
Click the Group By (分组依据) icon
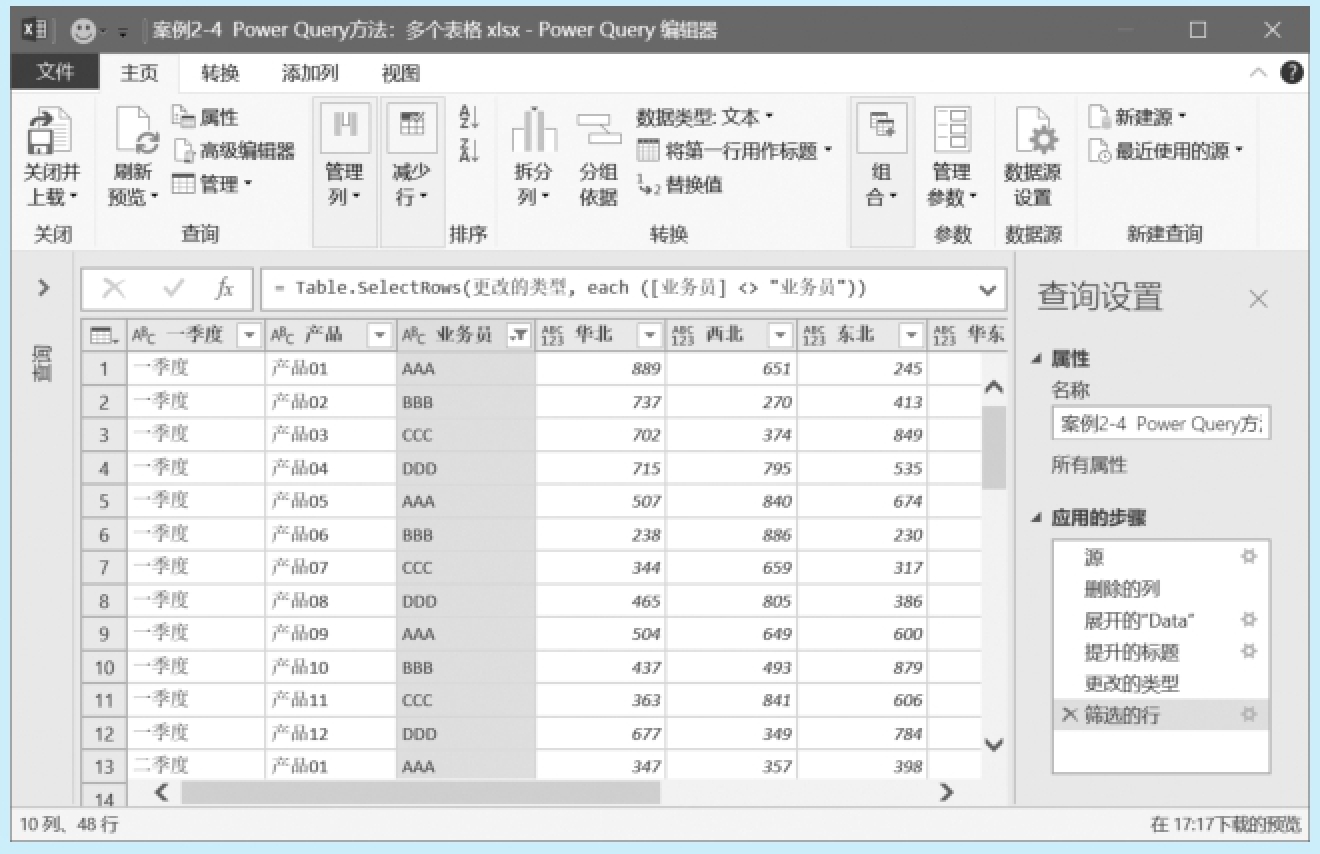pyautogui.click(x=598, y=131)
